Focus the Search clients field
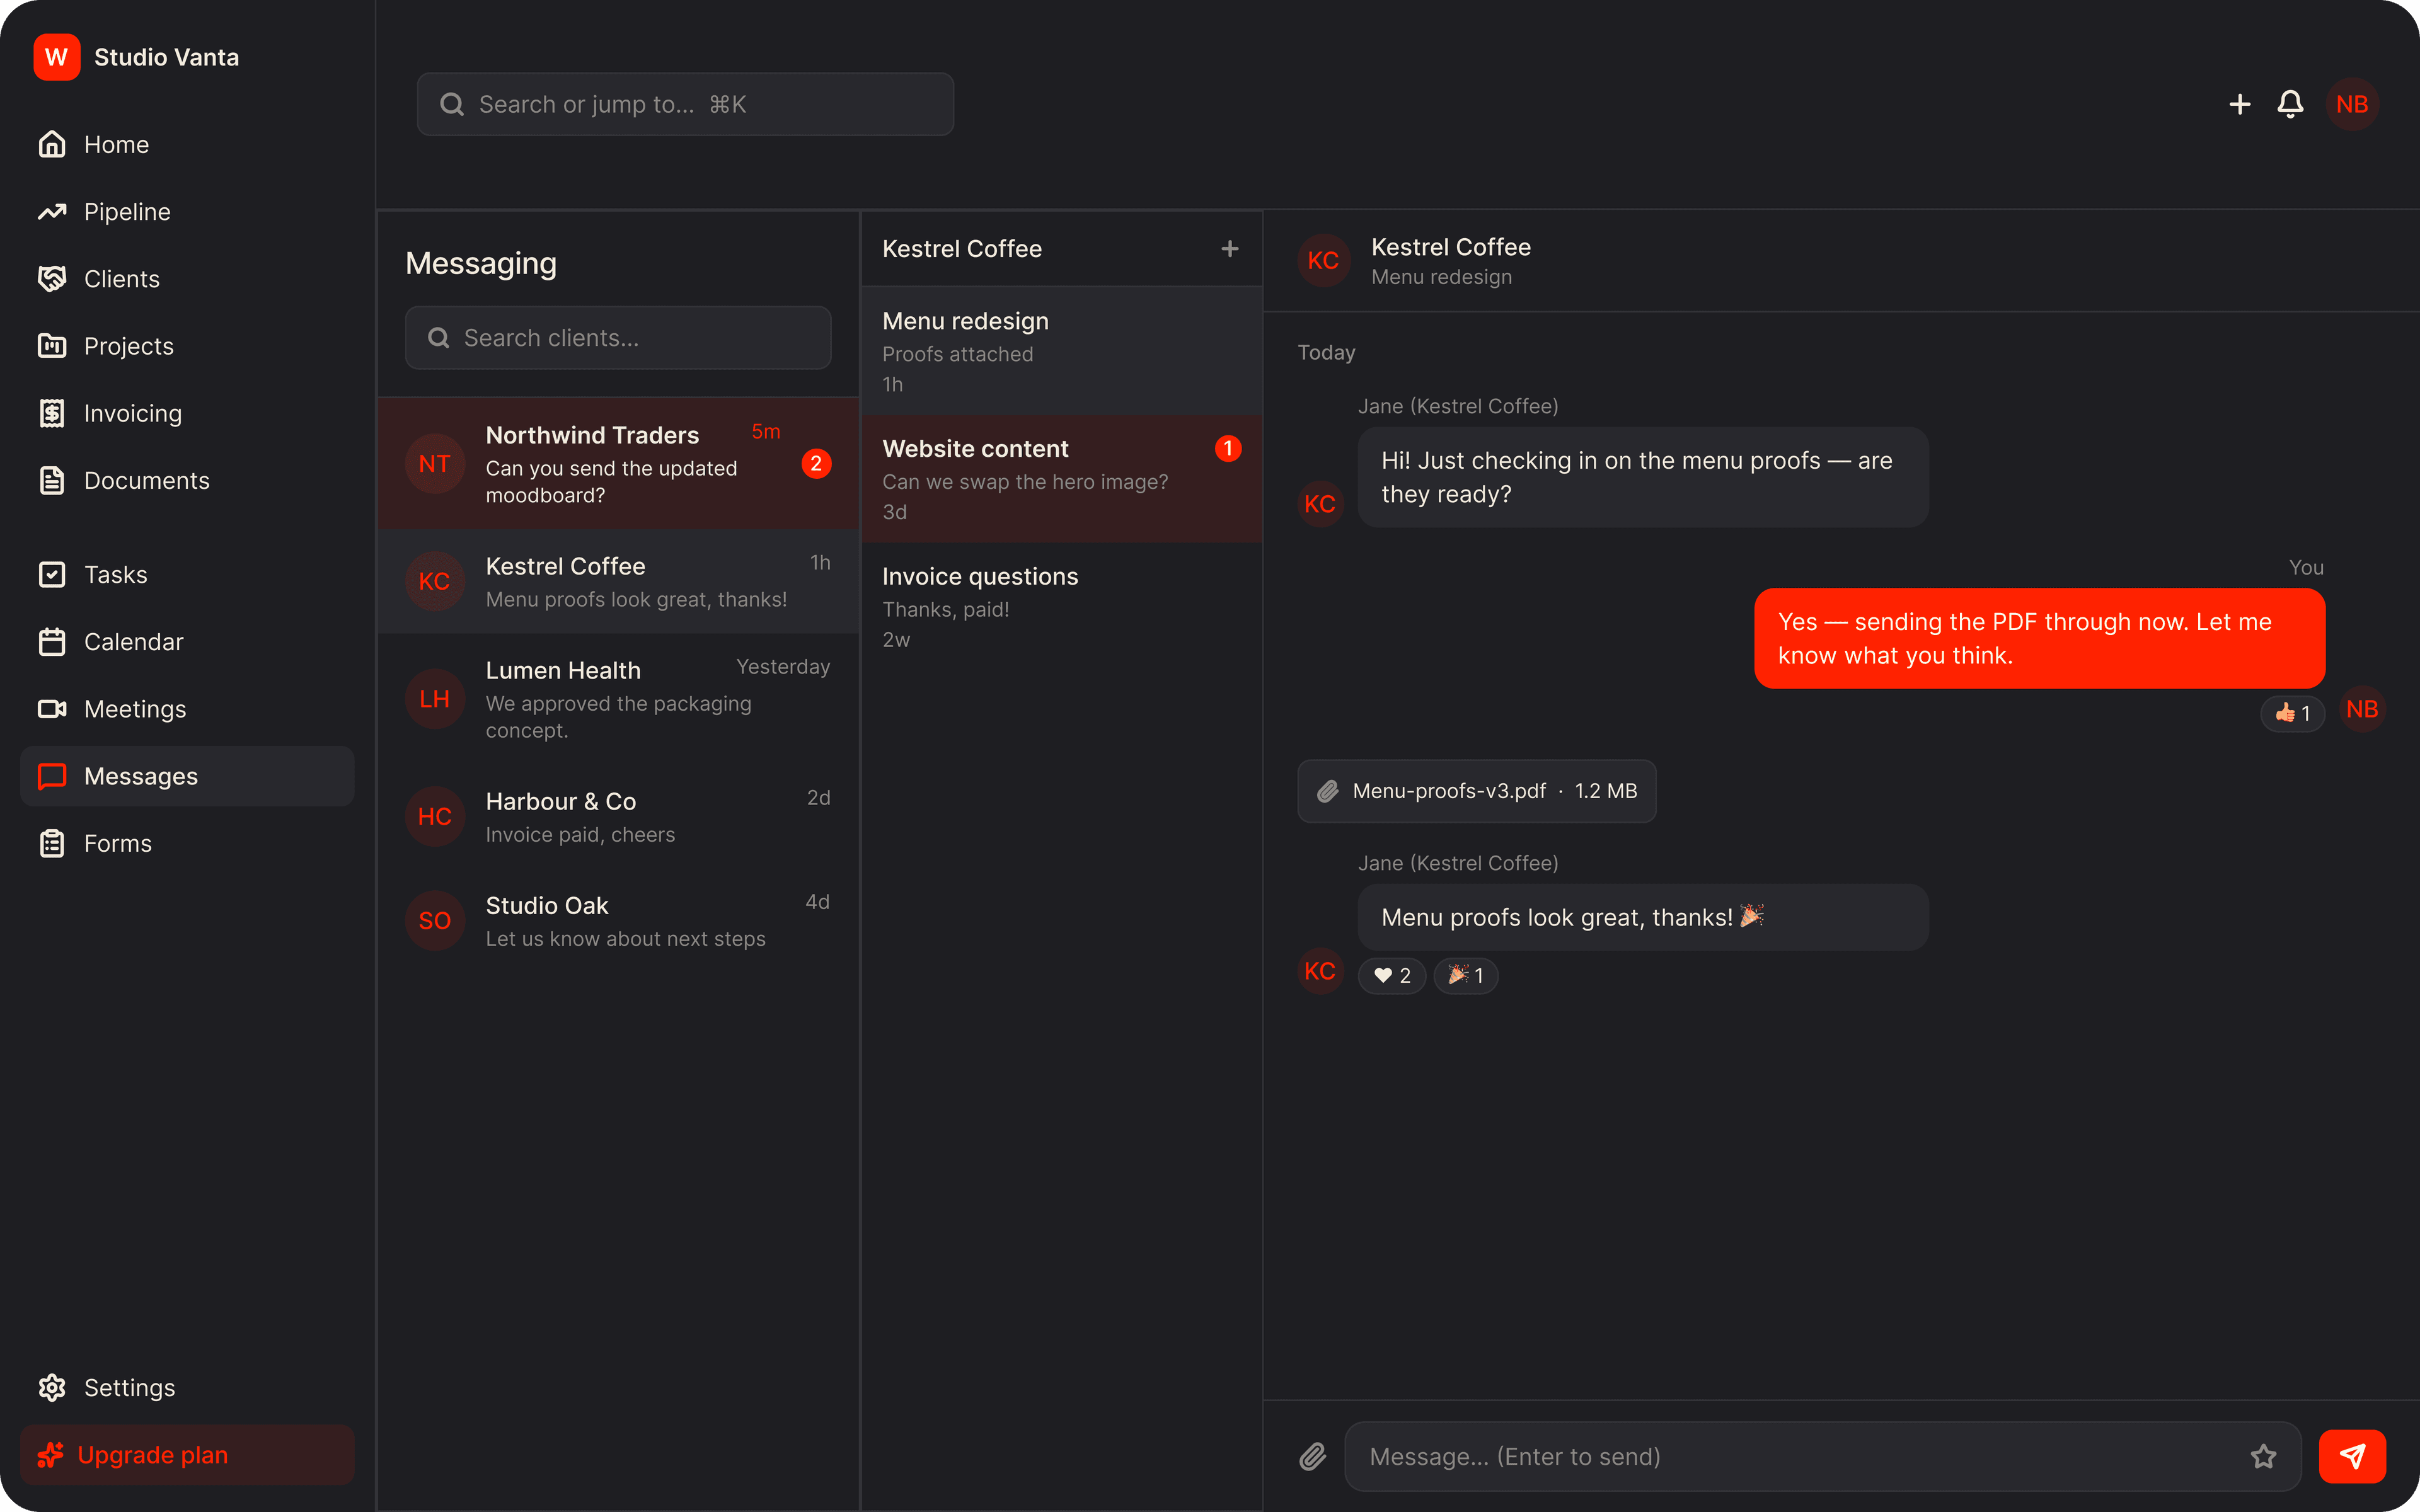 (x=618, y=338)
